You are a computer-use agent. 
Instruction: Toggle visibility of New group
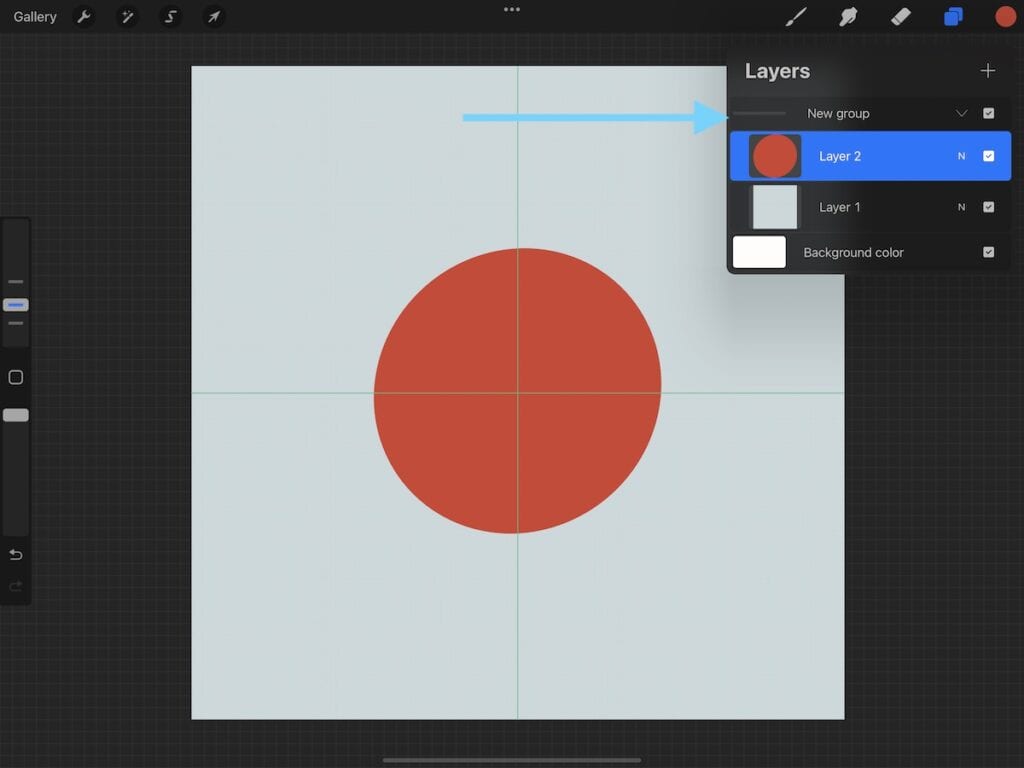(988, 114)
